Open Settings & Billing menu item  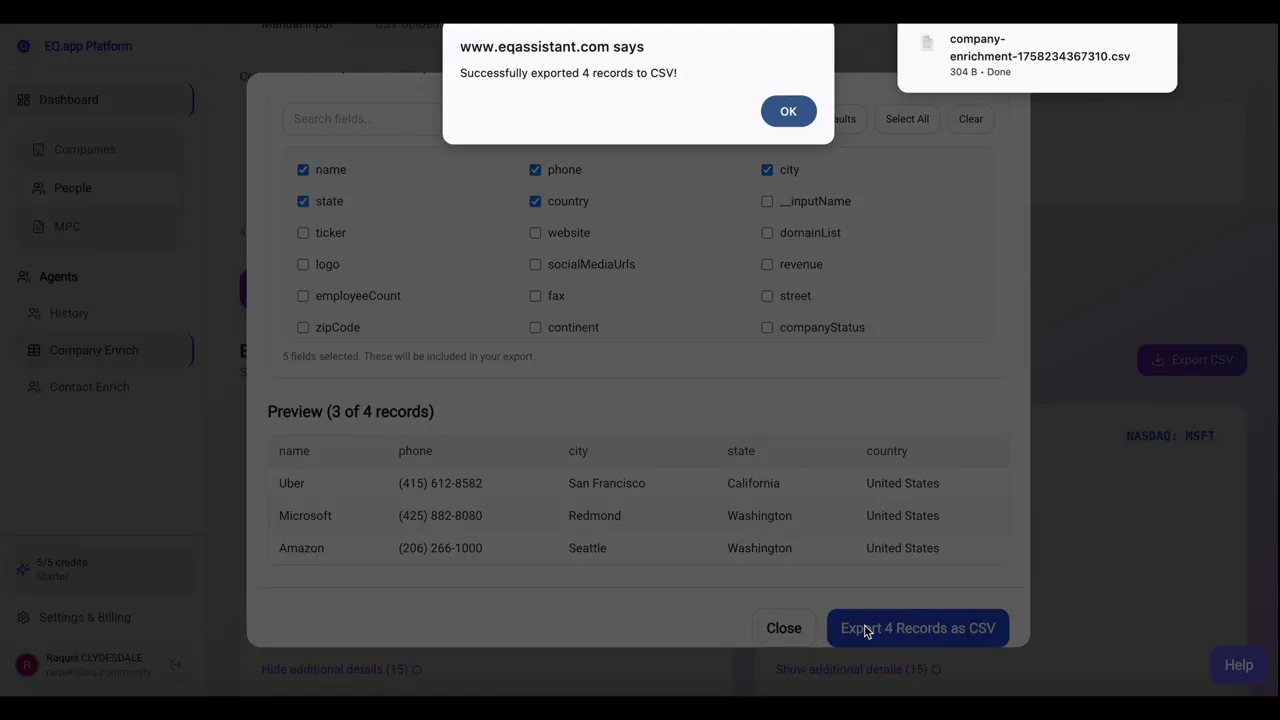click(x=84, y=618)
